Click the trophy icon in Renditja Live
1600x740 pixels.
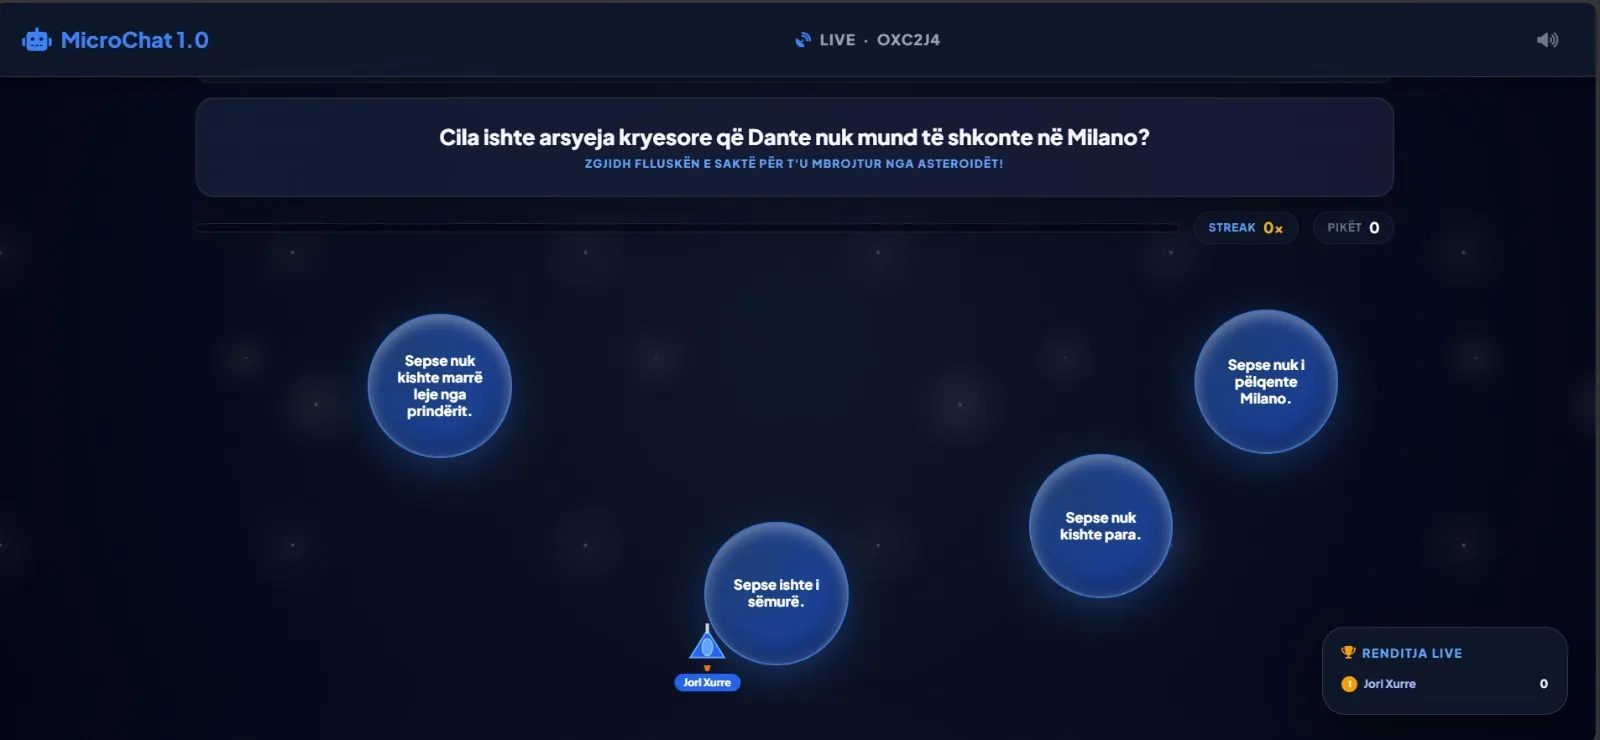pyautogui.click(x=1348, y=653)
